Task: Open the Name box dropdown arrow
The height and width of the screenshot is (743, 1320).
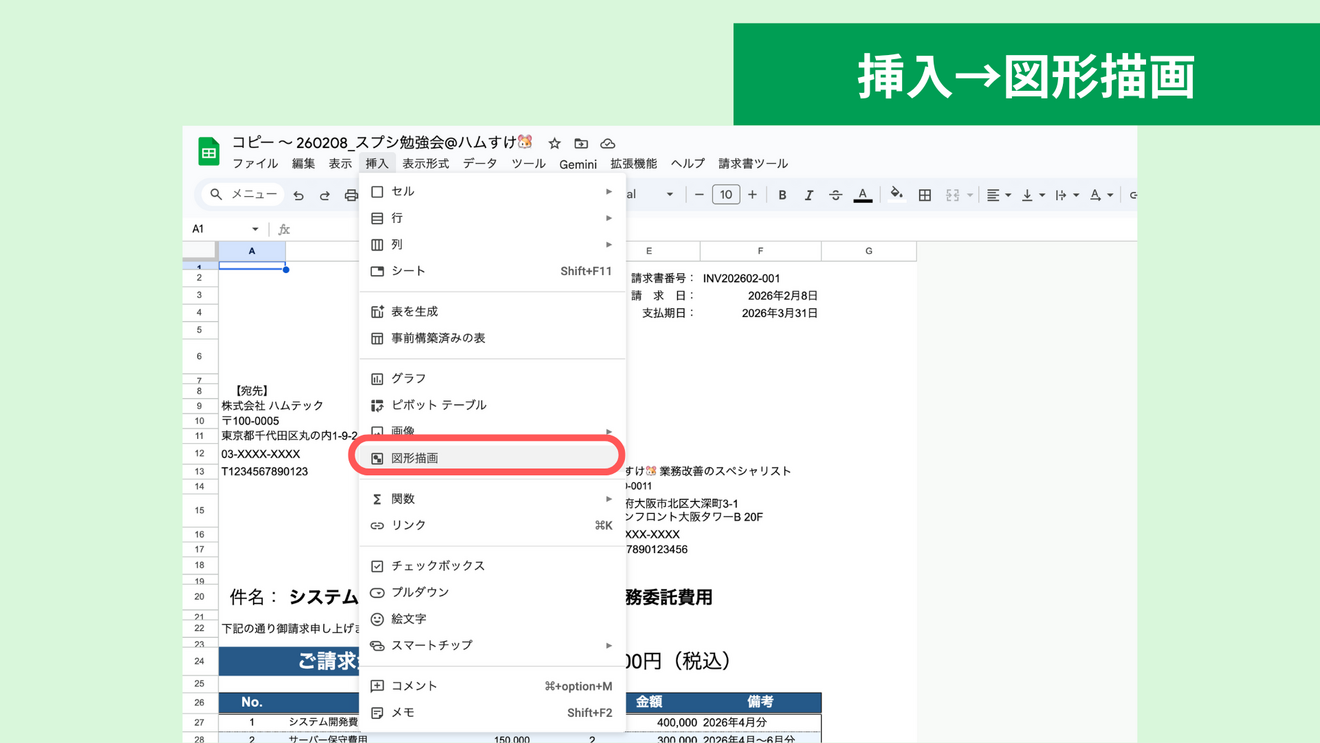Action: [255, 229]
